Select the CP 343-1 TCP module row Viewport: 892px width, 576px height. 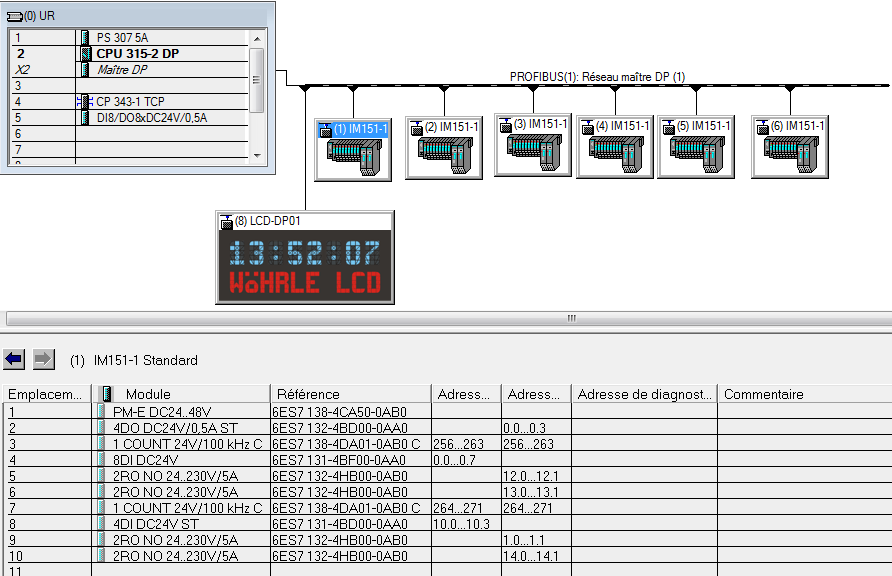tap(130, 102)
